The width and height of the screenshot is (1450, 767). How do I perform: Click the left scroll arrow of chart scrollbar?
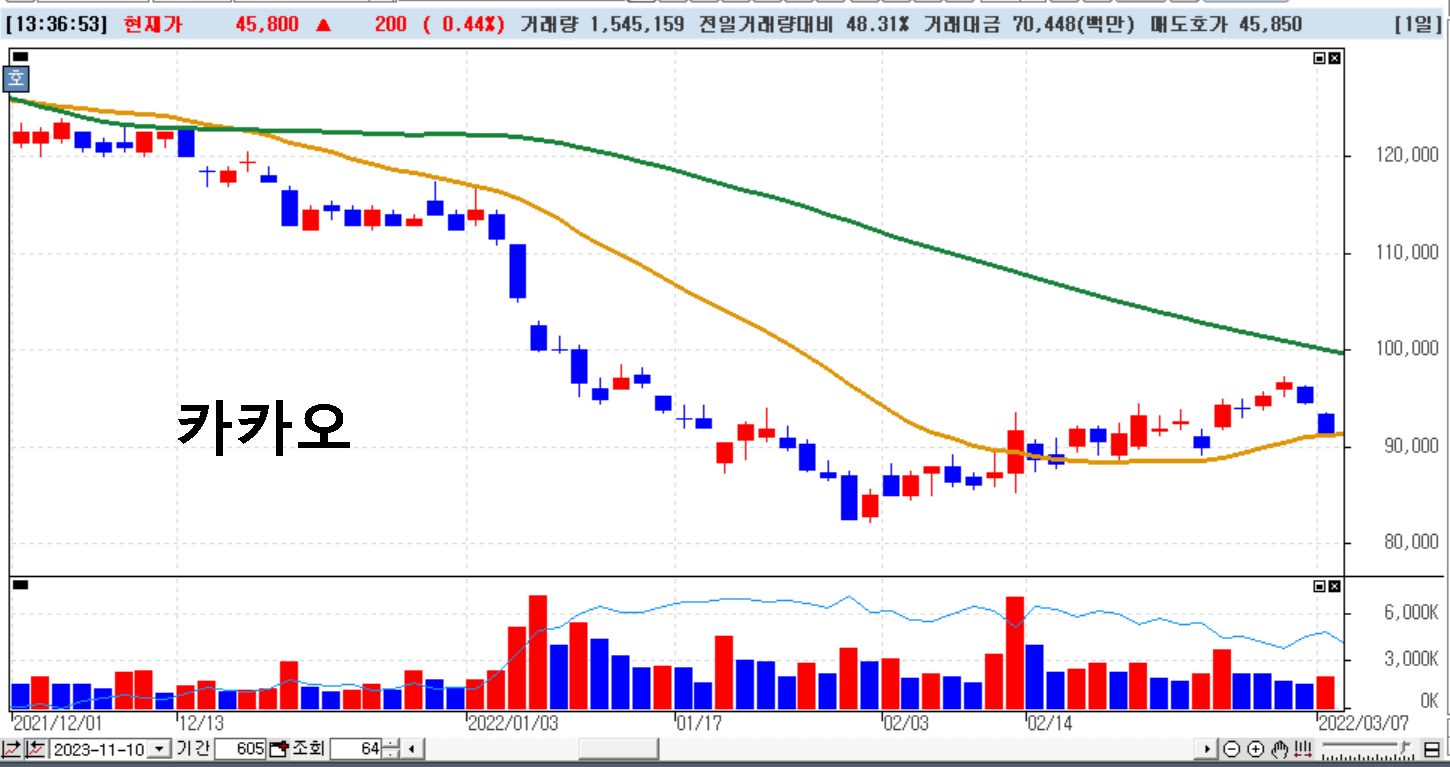[x=412, y=749]
